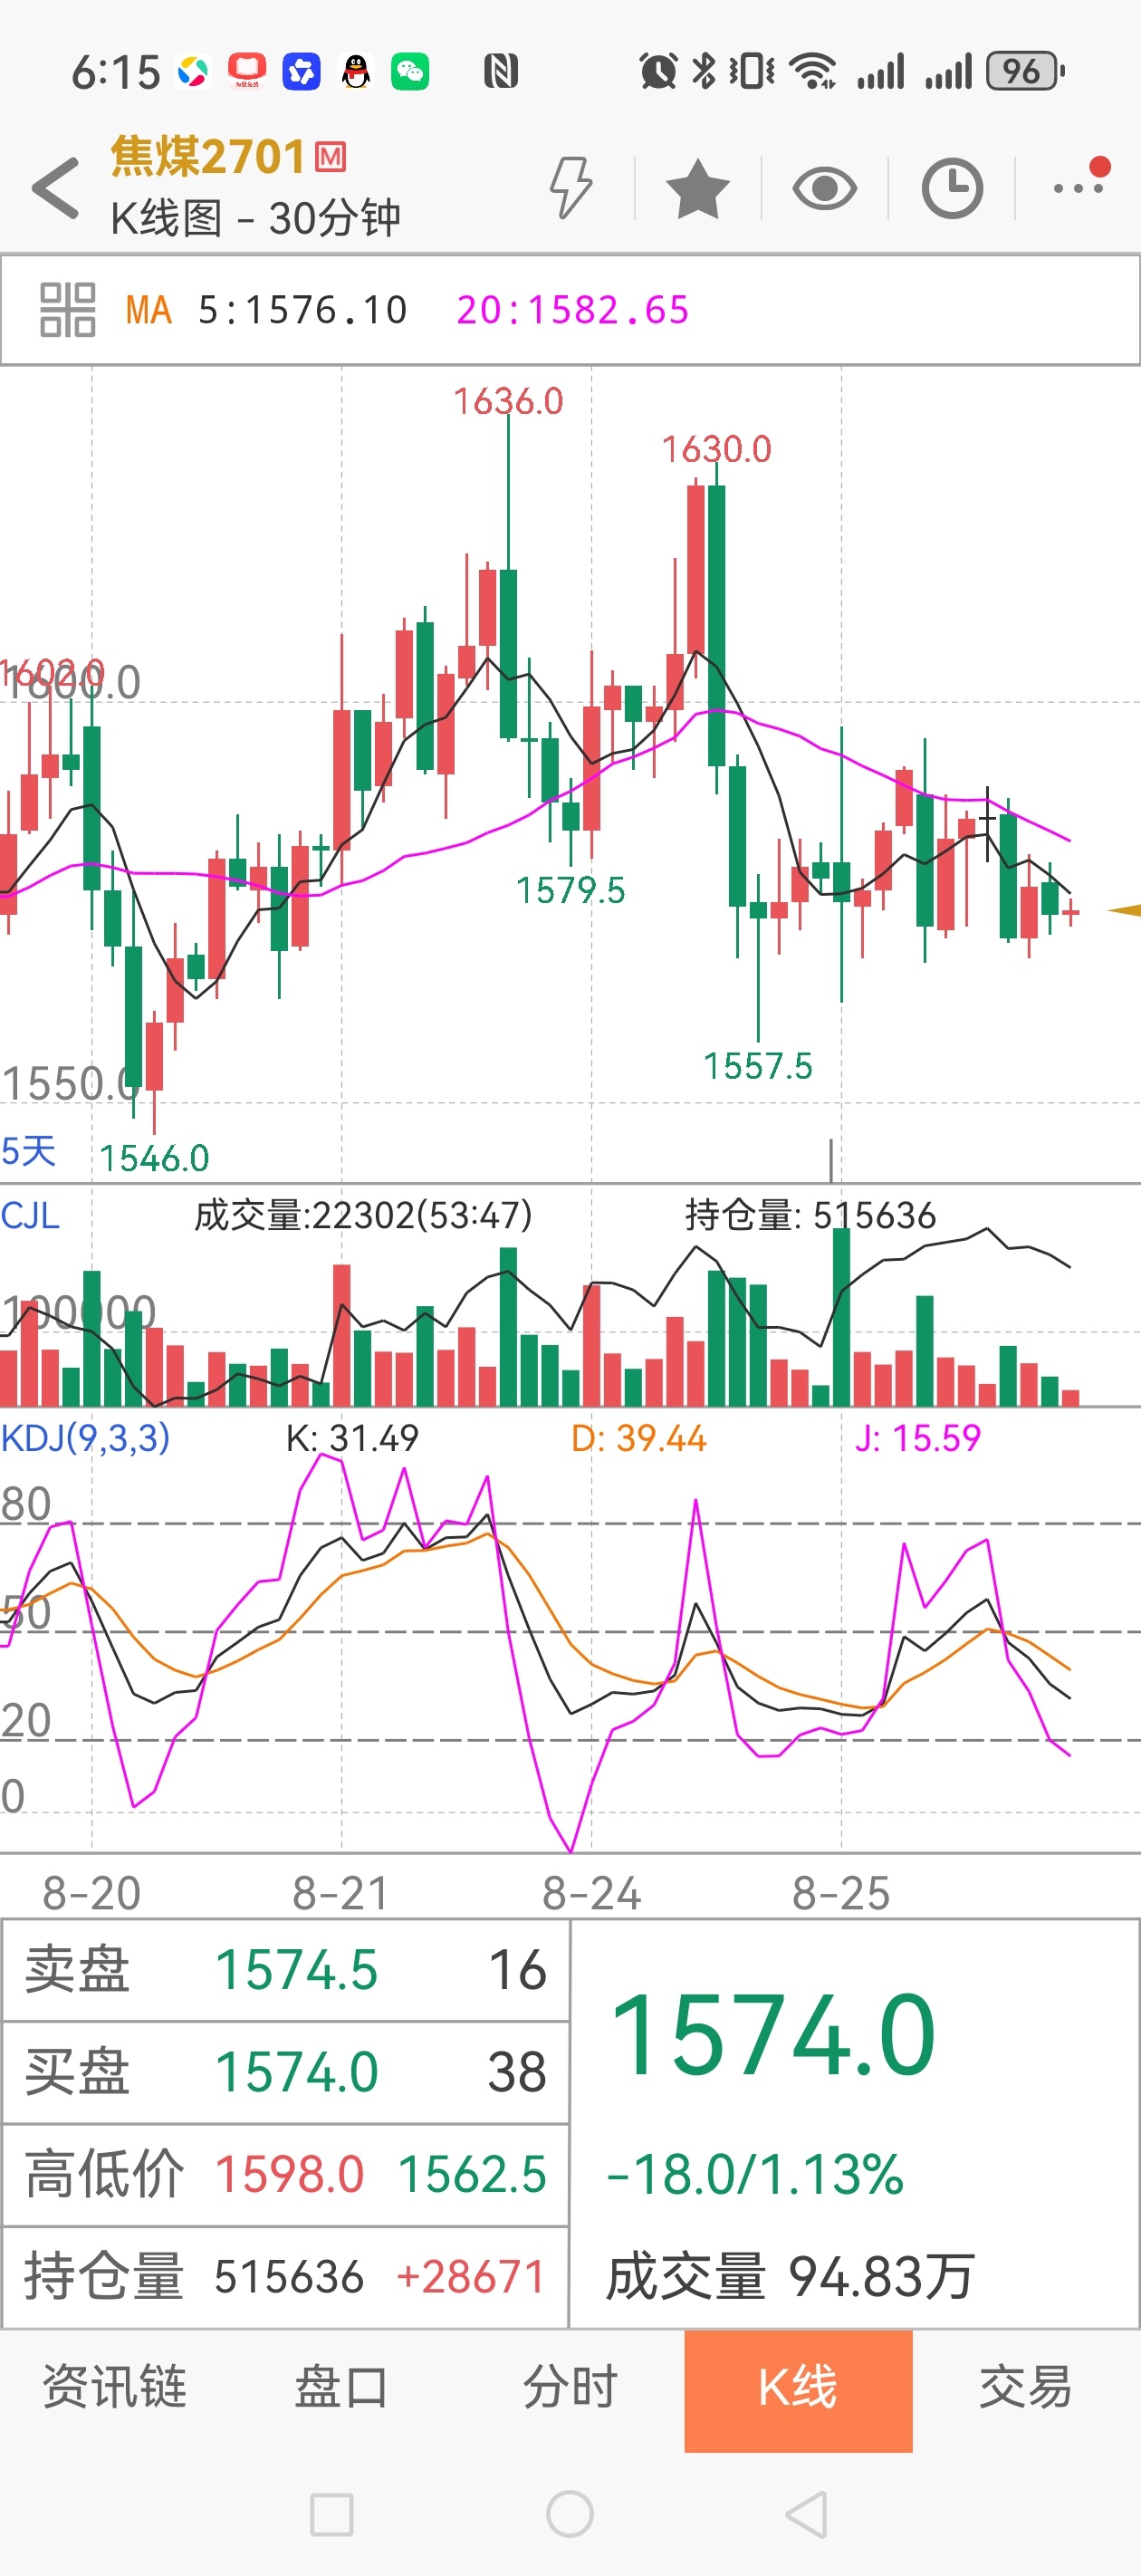Viewport: 1141px width, 2576px height.
Task: Tap the 卖盘 1574.5 ask price row
Action: click(286, 1970)
